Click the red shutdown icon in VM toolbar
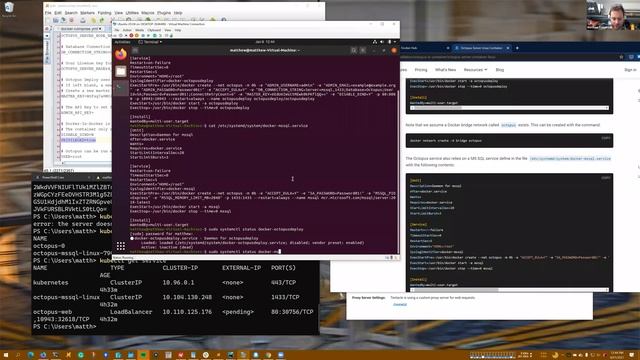 [131, 36]
